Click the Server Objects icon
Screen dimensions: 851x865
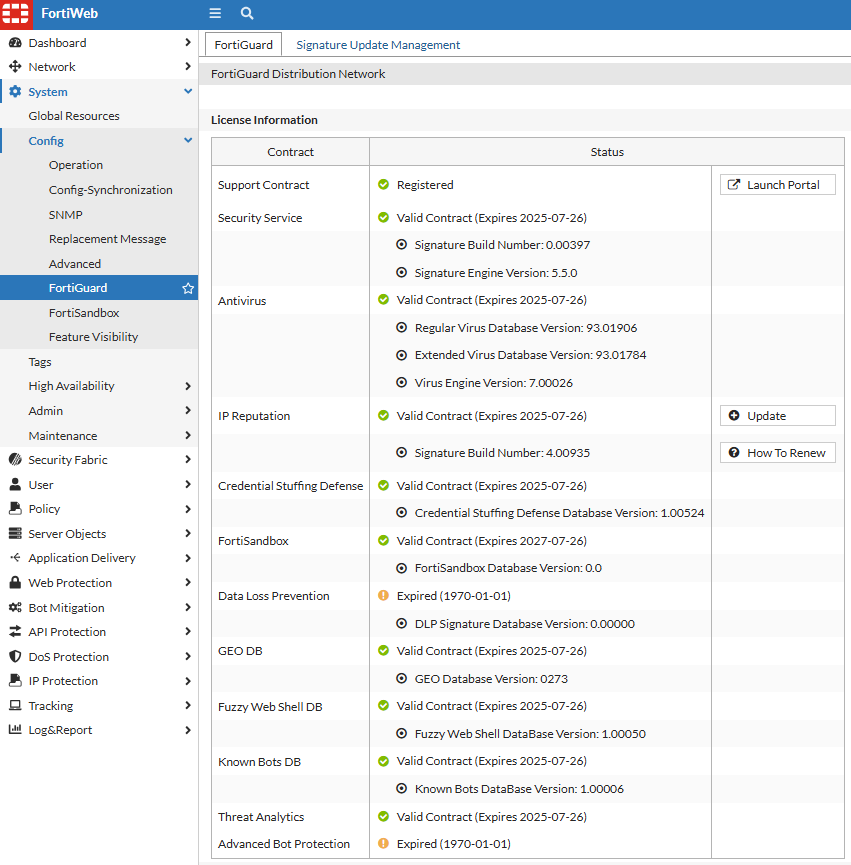point(15,533)
